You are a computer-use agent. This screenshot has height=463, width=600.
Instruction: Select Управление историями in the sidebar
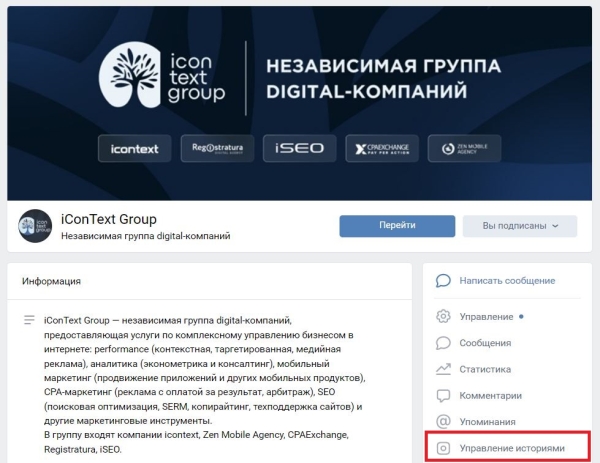[x=512, y=449]
